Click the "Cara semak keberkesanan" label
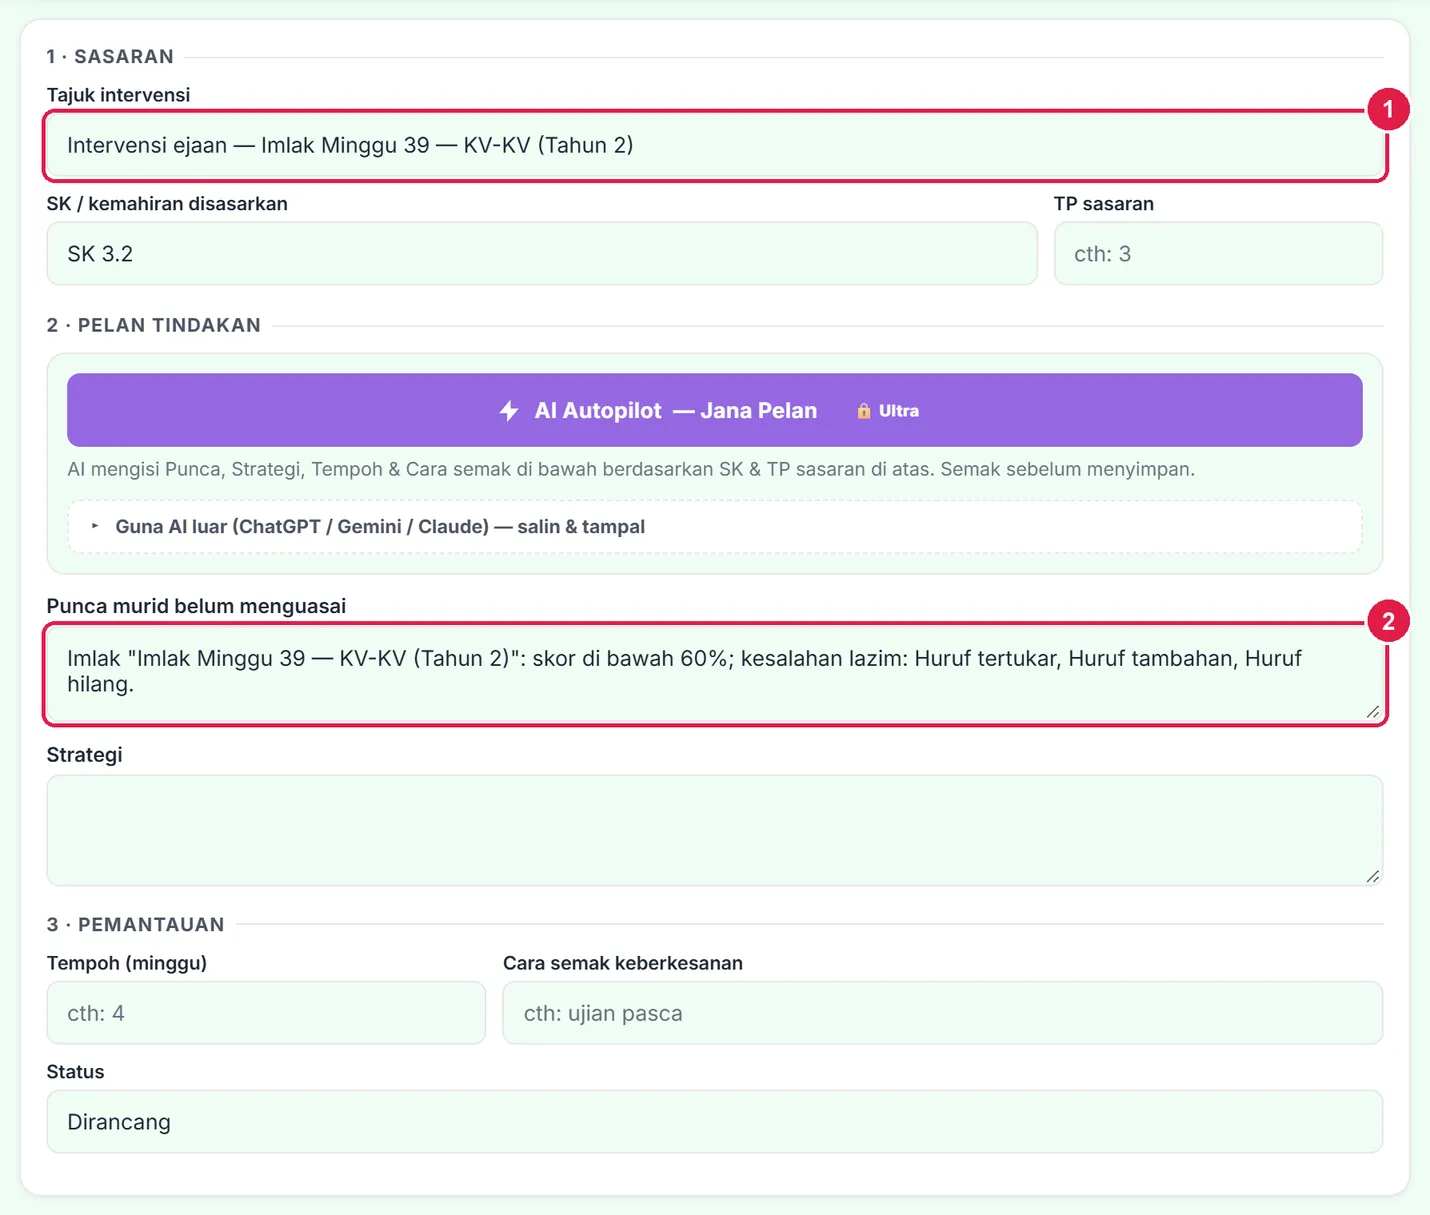The width and height of the screenshot is (1430, 1215). coord(623,963)
